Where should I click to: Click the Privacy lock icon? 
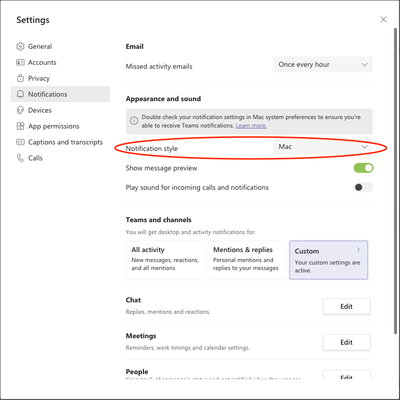pos(20,78)
